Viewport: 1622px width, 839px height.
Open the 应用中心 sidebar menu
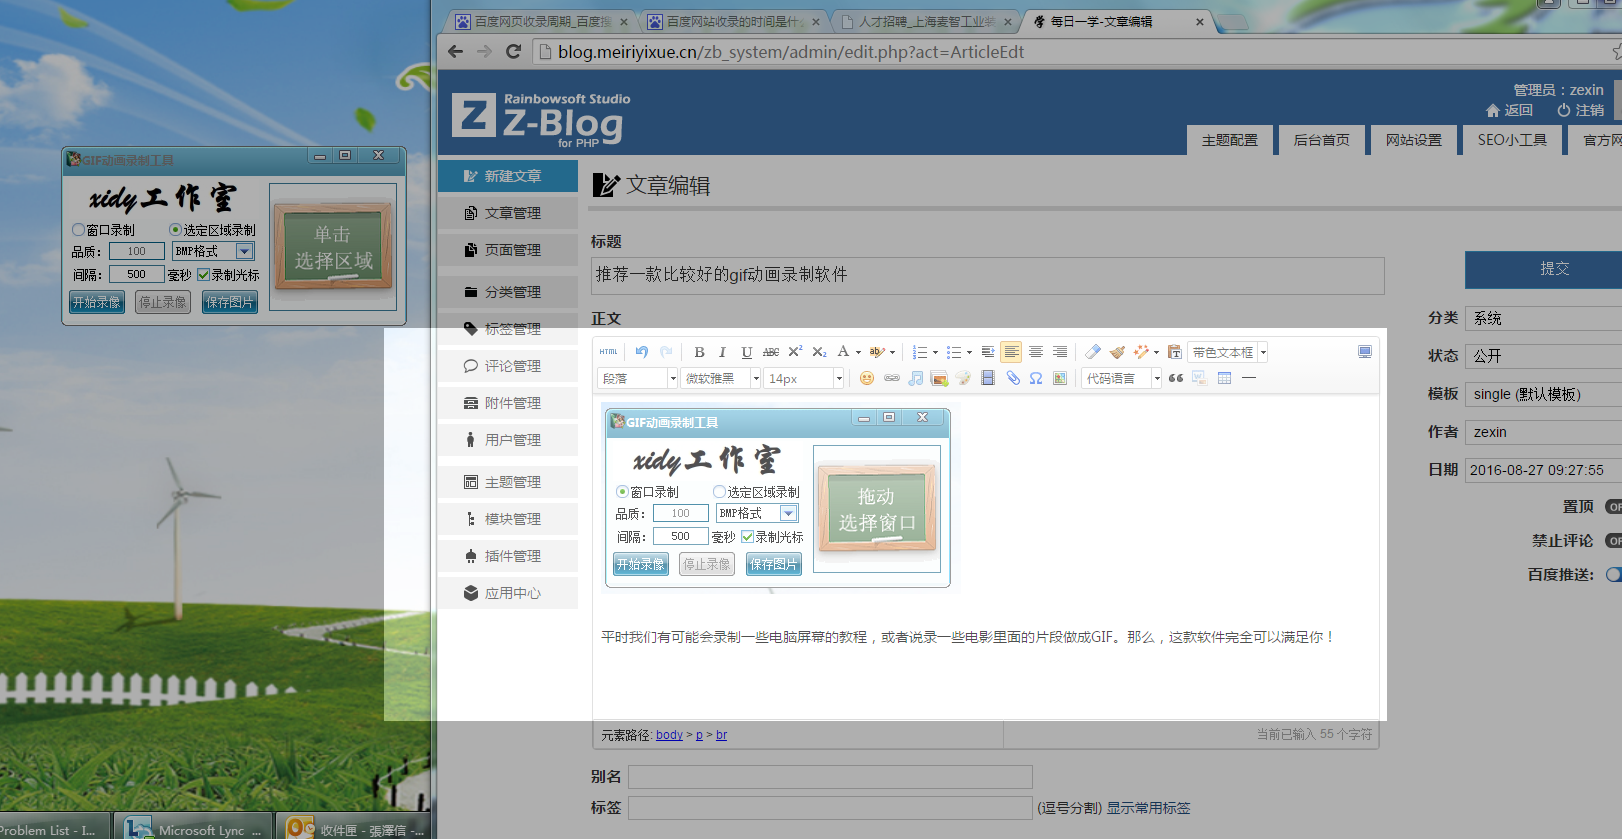508,593
